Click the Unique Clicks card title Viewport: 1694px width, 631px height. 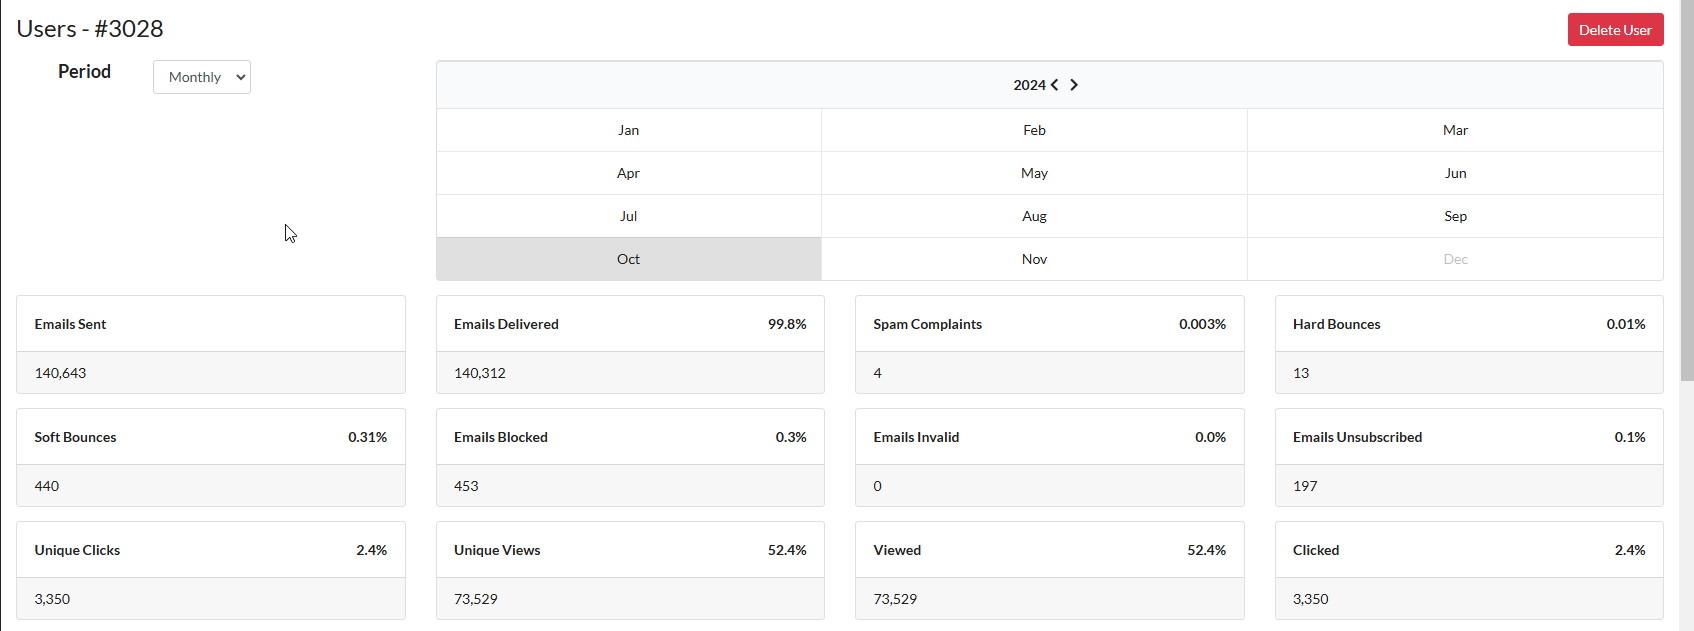pos(77,550)
